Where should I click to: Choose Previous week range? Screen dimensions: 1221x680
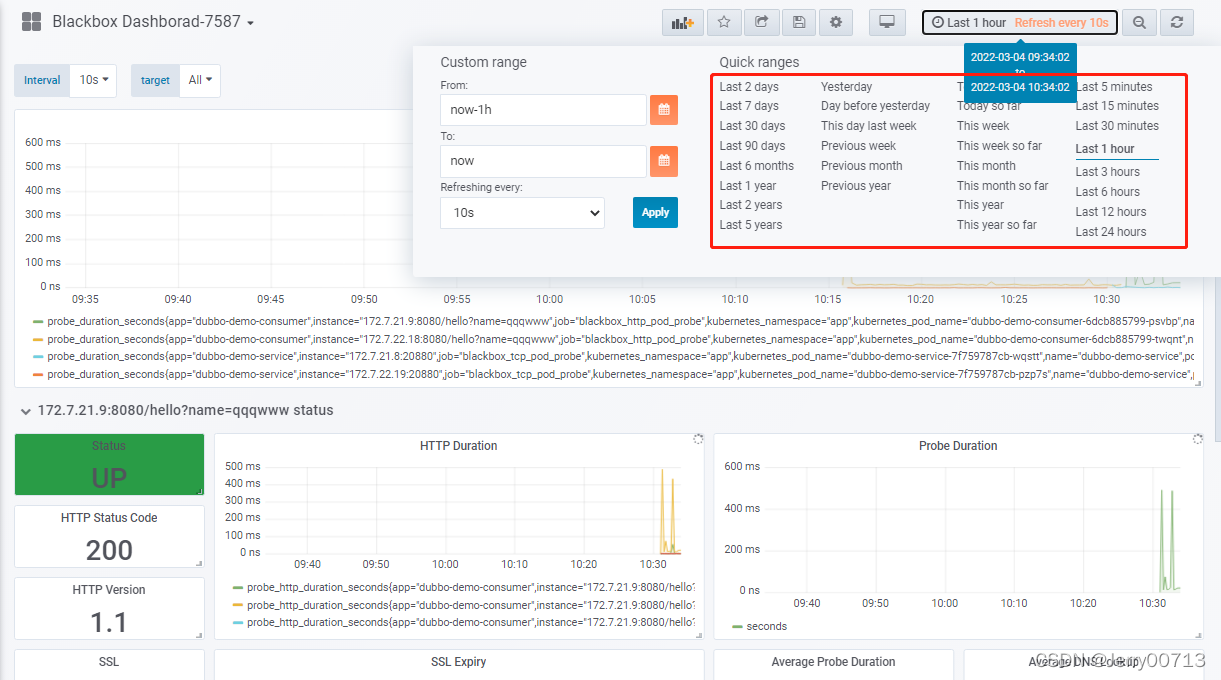pyautogui.click(x=858, y=146)
